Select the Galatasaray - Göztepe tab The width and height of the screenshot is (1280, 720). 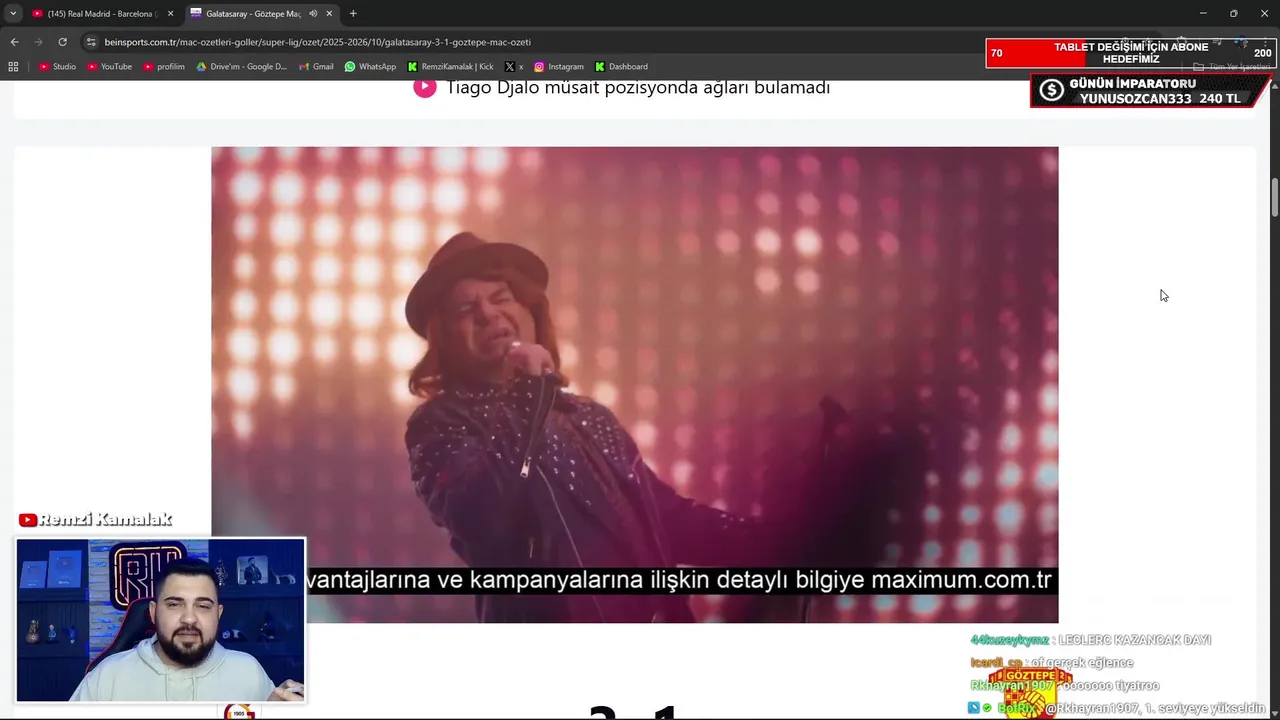coord(260,13)
